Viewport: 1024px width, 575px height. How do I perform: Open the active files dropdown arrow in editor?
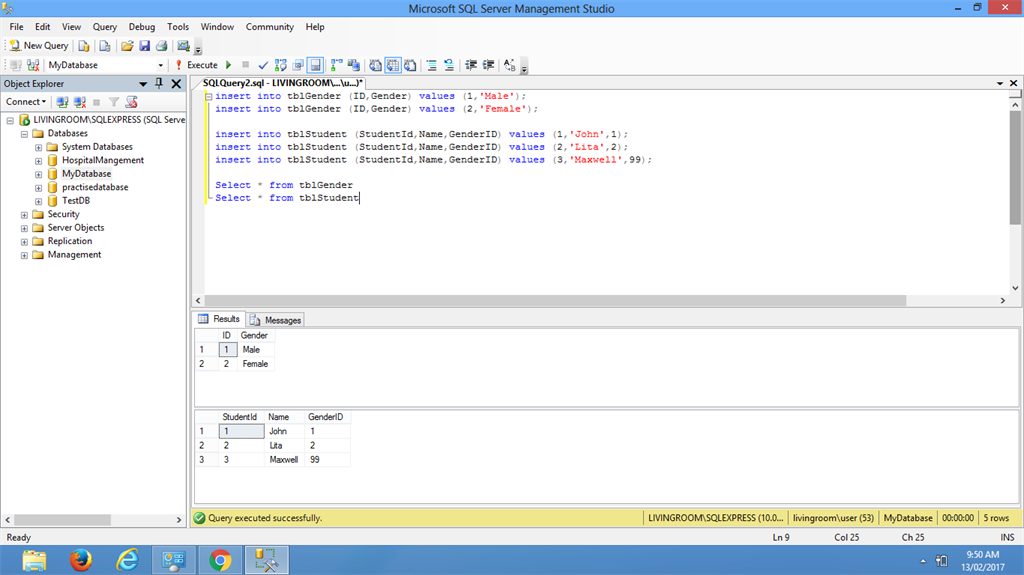(x=1000, y=84)
